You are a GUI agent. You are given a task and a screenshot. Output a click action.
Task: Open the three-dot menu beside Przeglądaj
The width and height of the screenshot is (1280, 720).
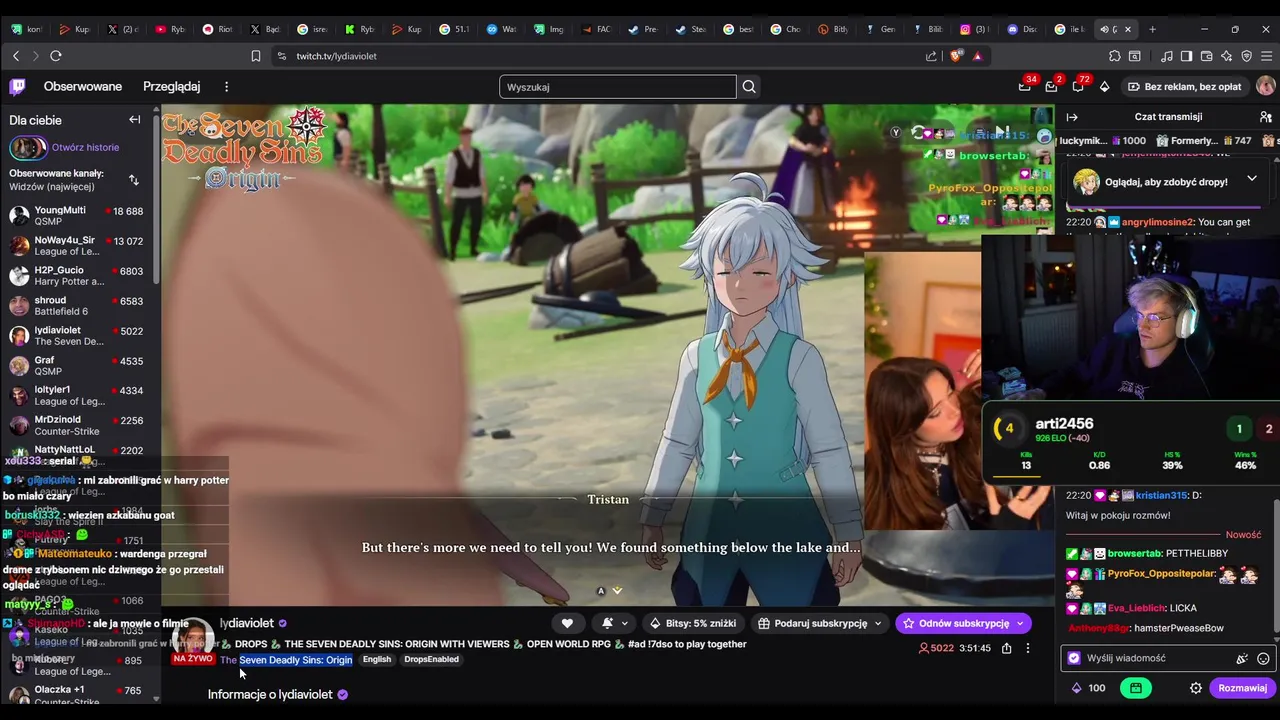[226, 87]
